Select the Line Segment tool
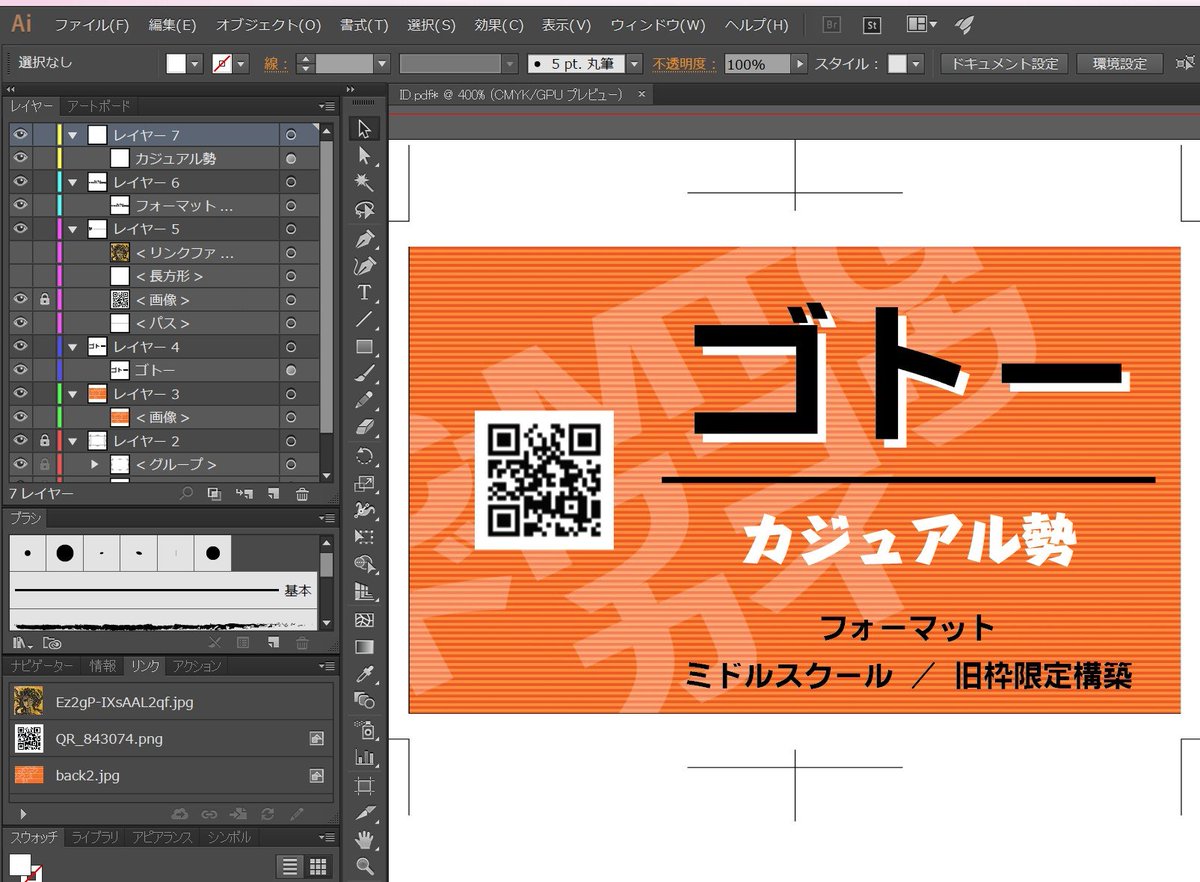The height and width of the screenshot is (882, 1200). tap(364, 320)
